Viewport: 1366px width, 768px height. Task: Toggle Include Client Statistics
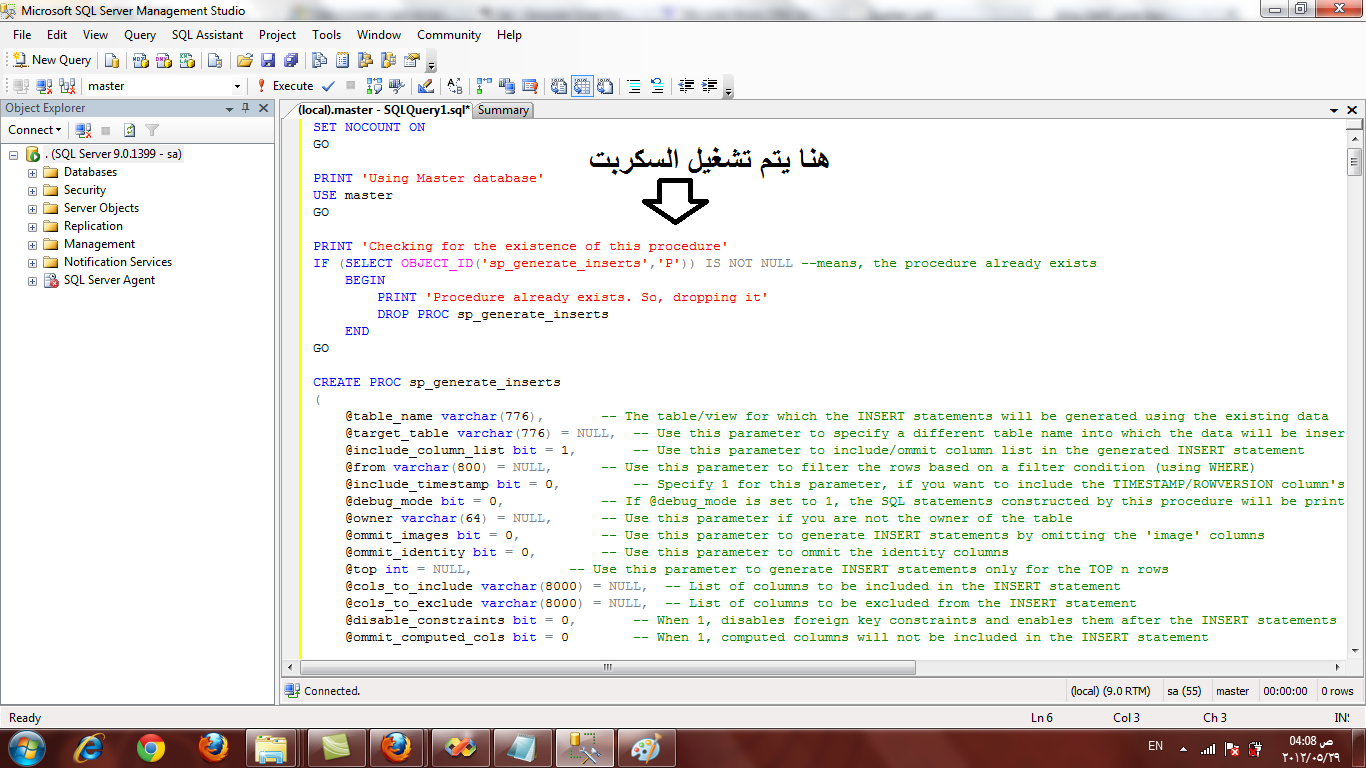[x=507, y=86]
